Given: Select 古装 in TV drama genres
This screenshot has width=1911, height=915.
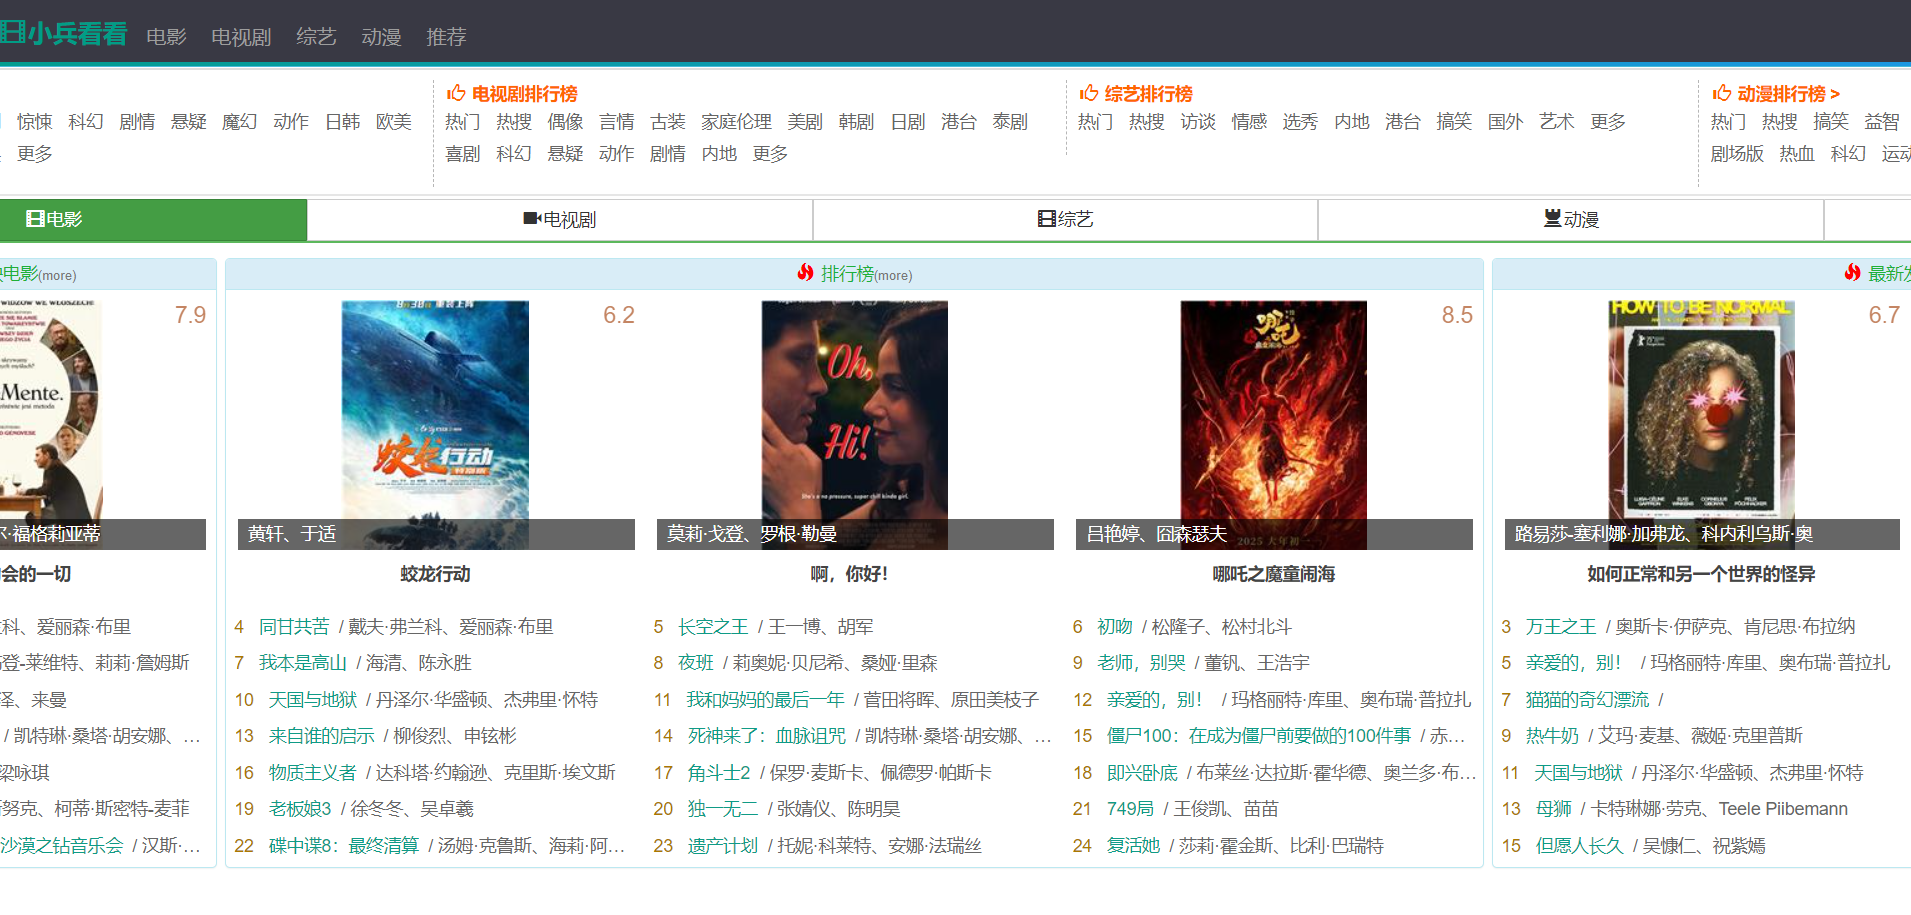Looking at the screenshot, I should (x=667, y=122).
